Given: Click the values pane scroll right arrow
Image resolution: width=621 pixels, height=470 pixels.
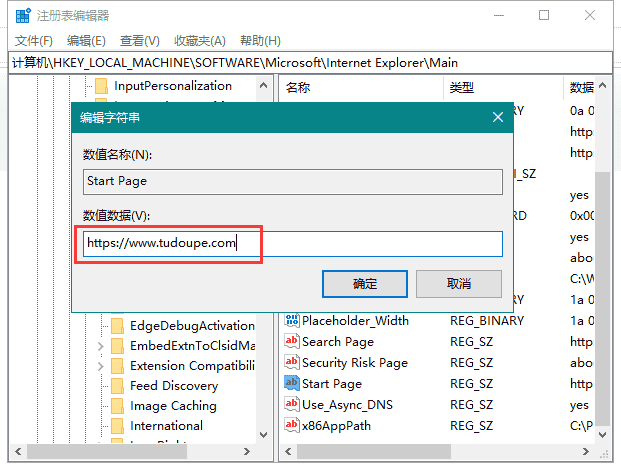Looking at the screenshot, I should point(586,451).
